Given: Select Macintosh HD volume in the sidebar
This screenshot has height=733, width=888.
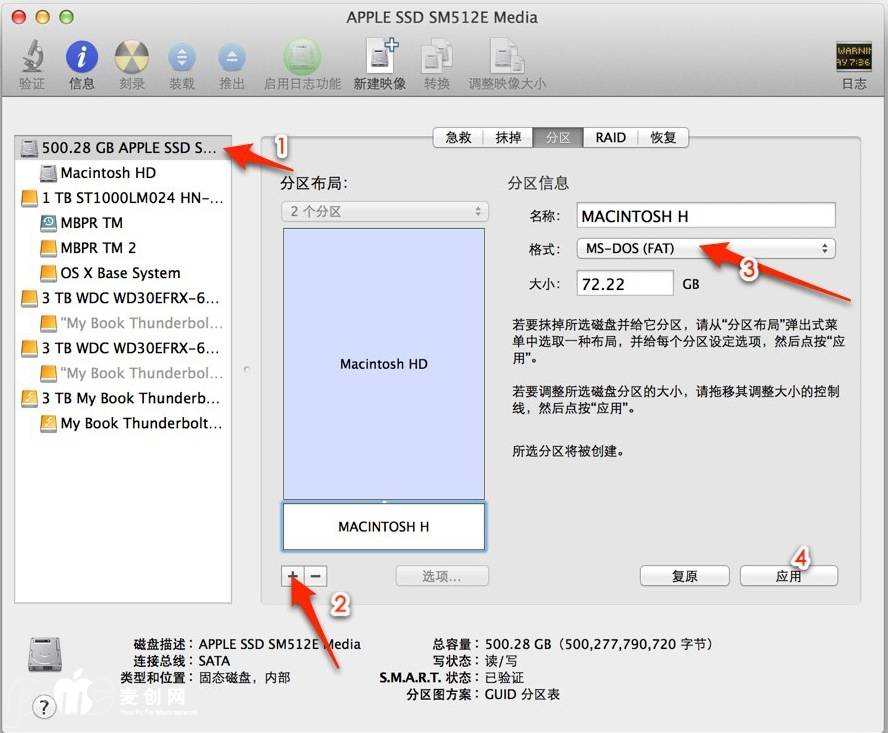Looking at the screenshot, I should point(108,173).
